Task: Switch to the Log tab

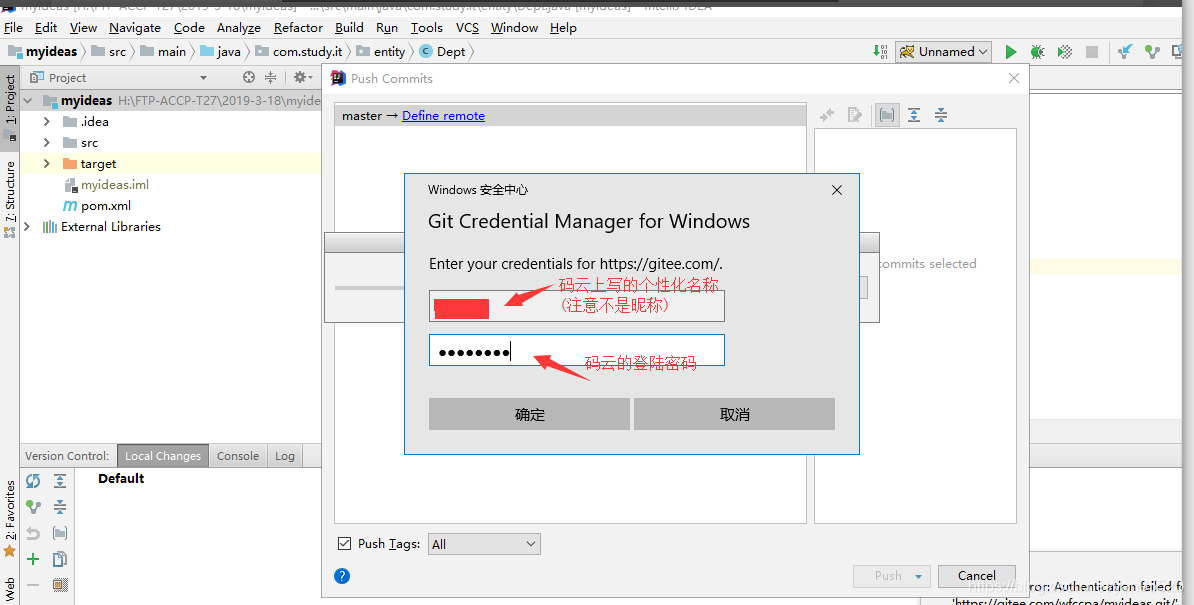Action: point(285,456)
